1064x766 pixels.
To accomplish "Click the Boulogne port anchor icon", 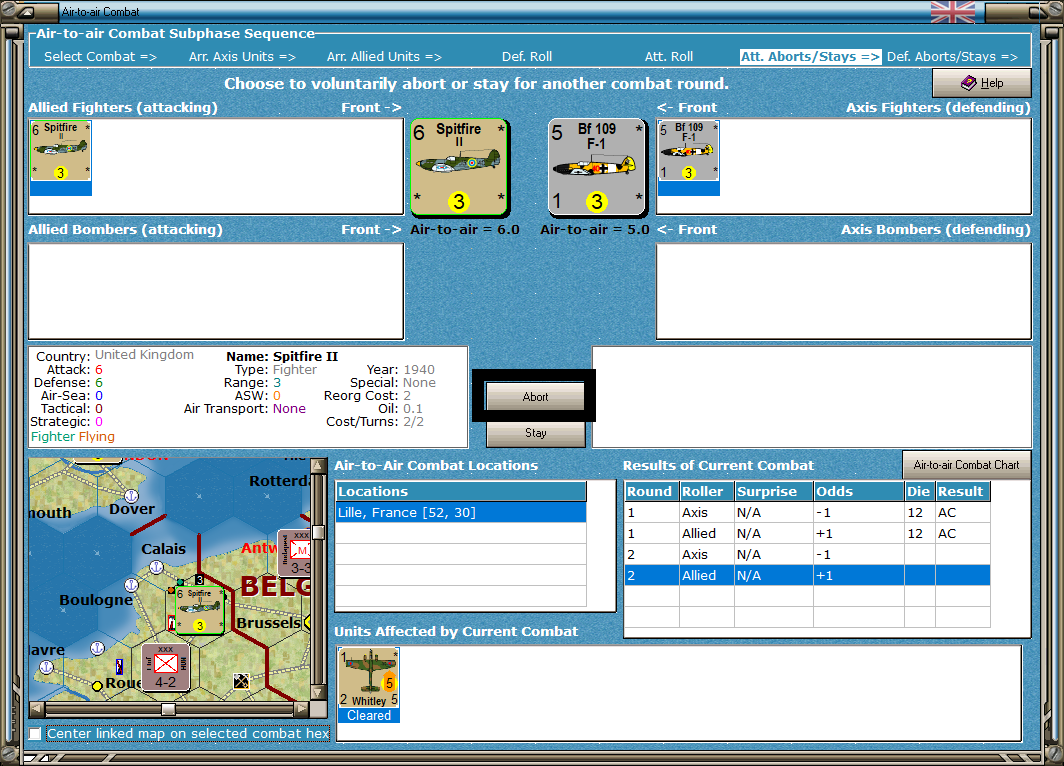I will pos(132,585).
